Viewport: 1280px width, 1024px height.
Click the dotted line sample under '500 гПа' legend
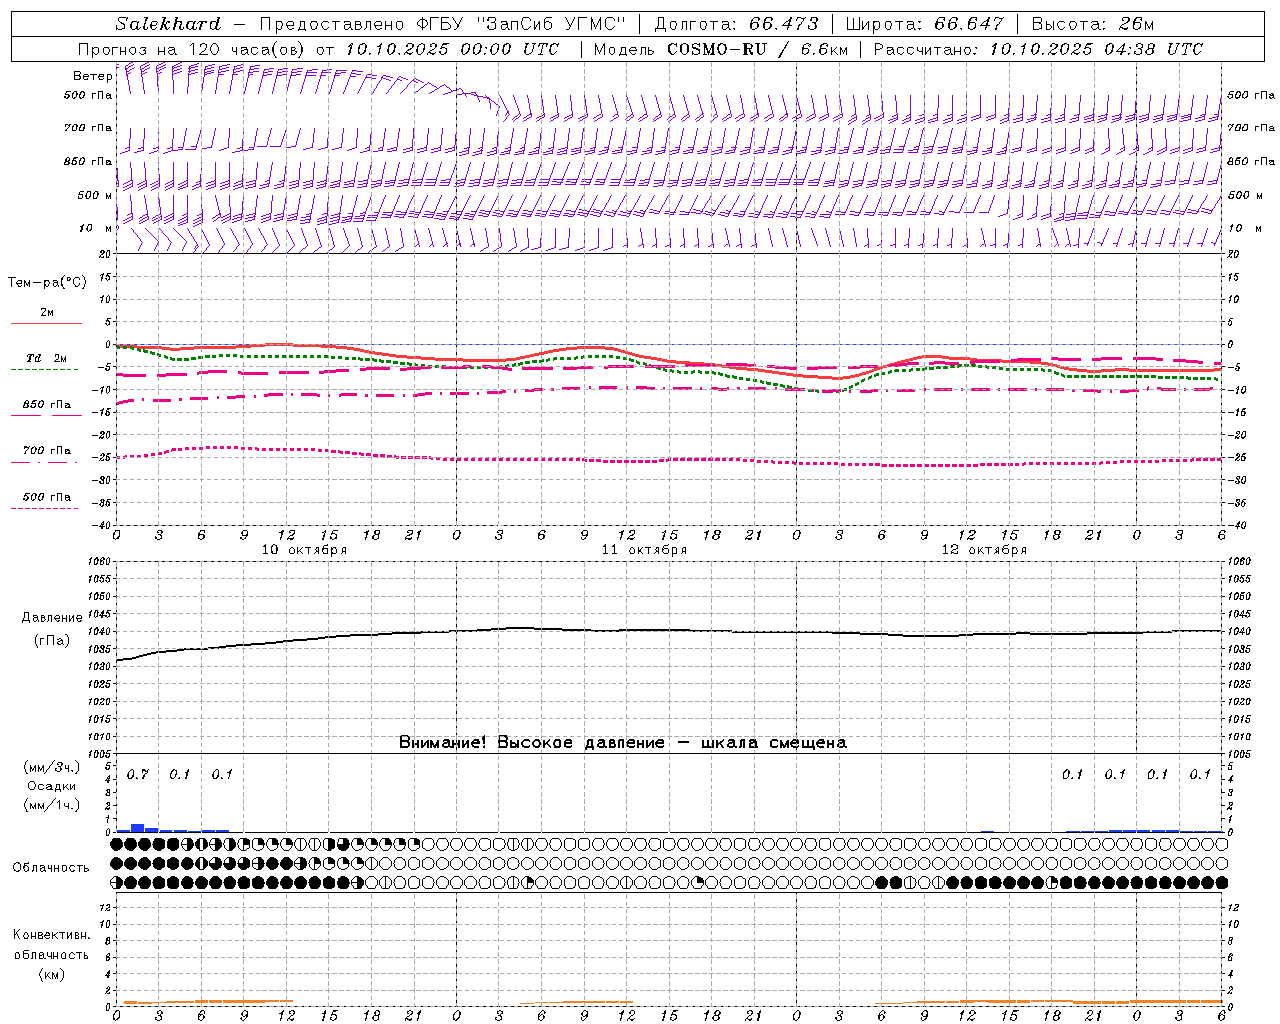point(44,508)
